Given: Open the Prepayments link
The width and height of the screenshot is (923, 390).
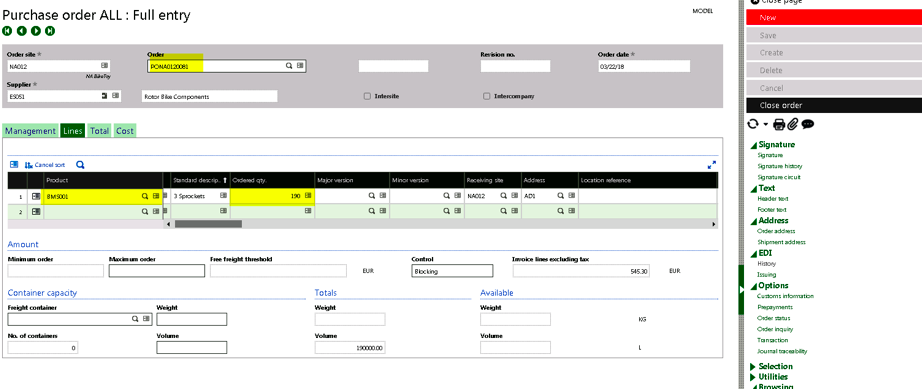Looking at the screenshot, I should [775, 307].
